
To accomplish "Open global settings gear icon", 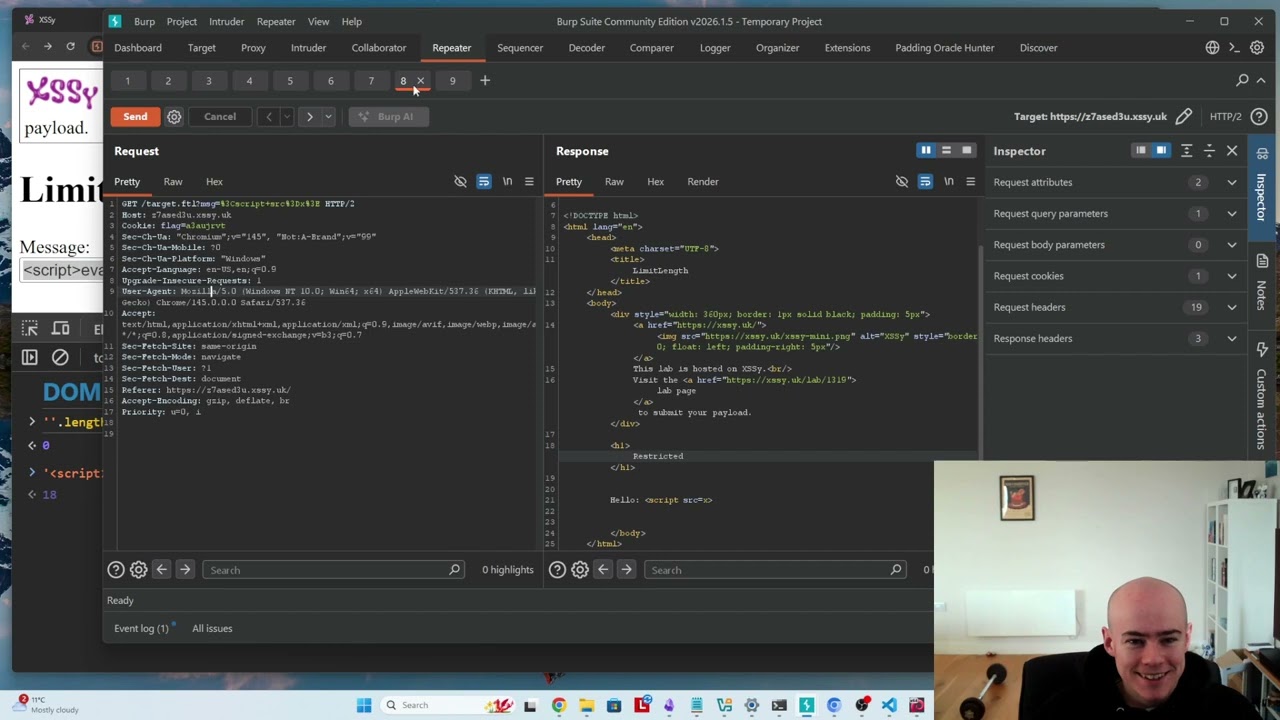I will coord(1258,47).
